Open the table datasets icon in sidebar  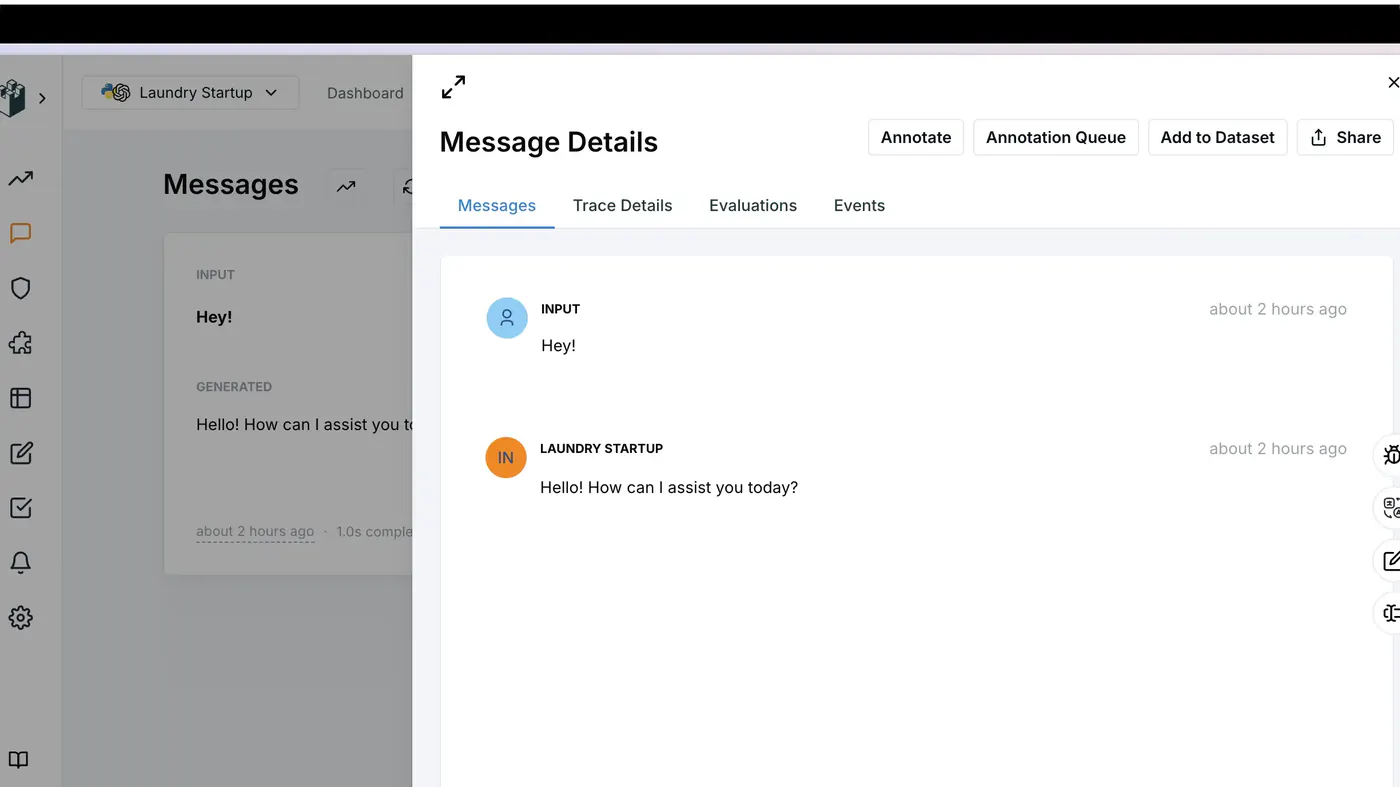tap(21, 398)
